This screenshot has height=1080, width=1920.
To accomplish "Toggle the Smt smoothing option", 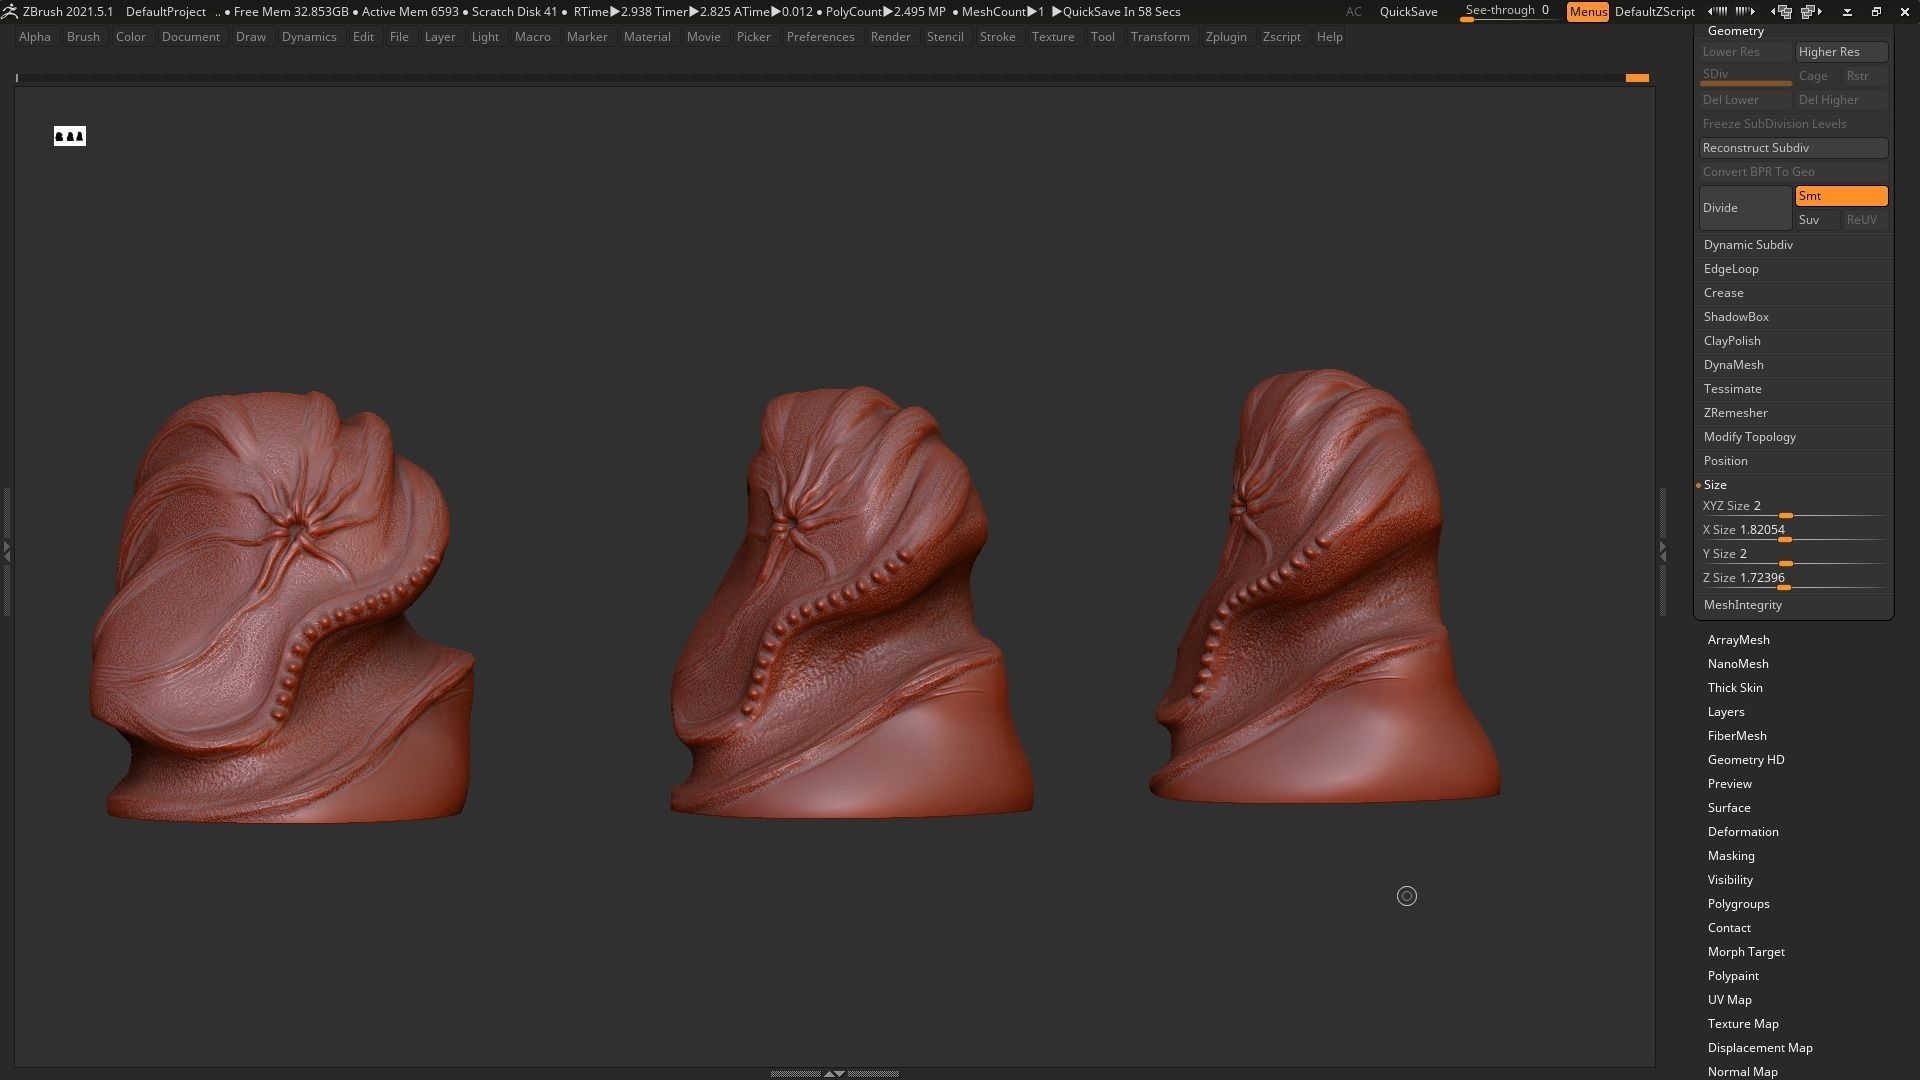I will [1840, 196].
